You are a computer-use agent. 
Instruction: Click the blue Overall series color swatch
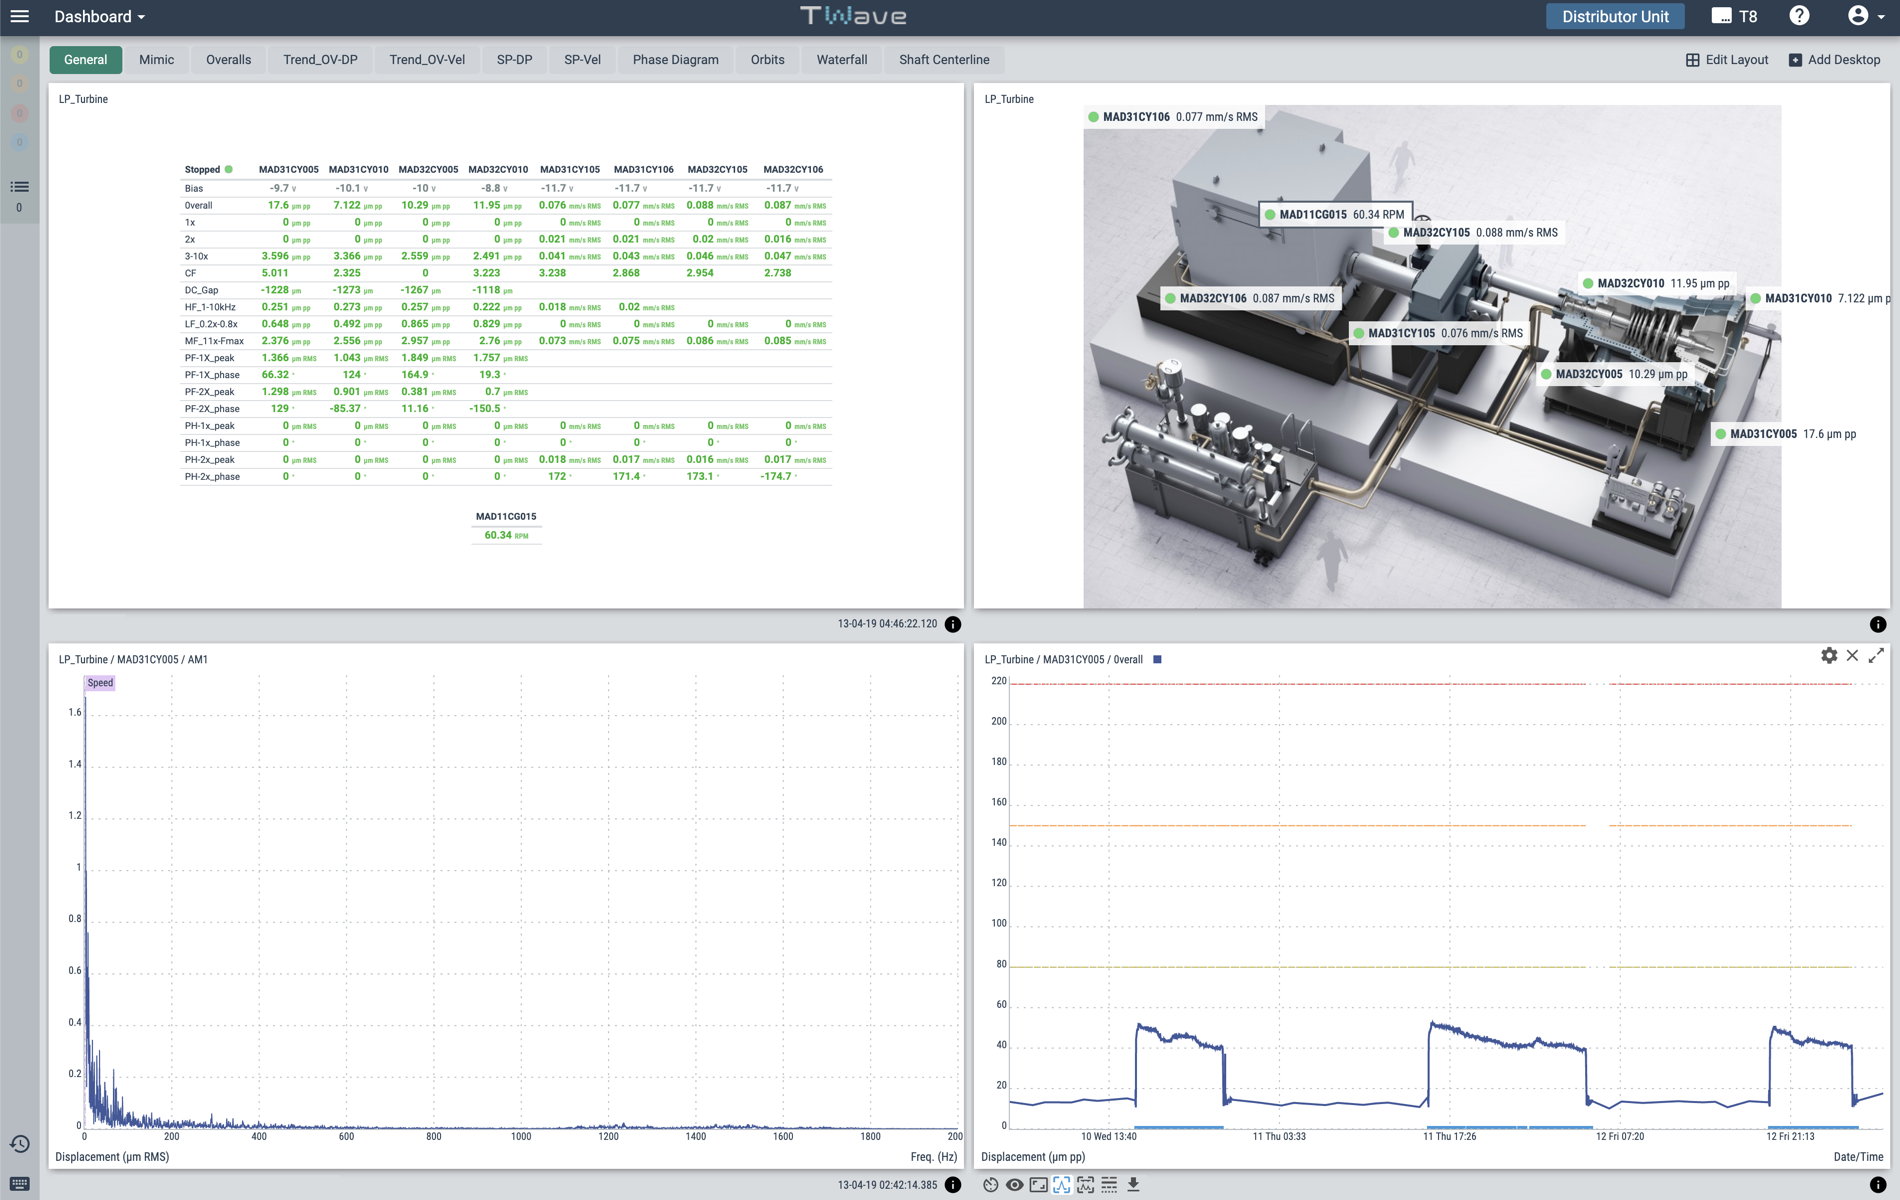1157,660
